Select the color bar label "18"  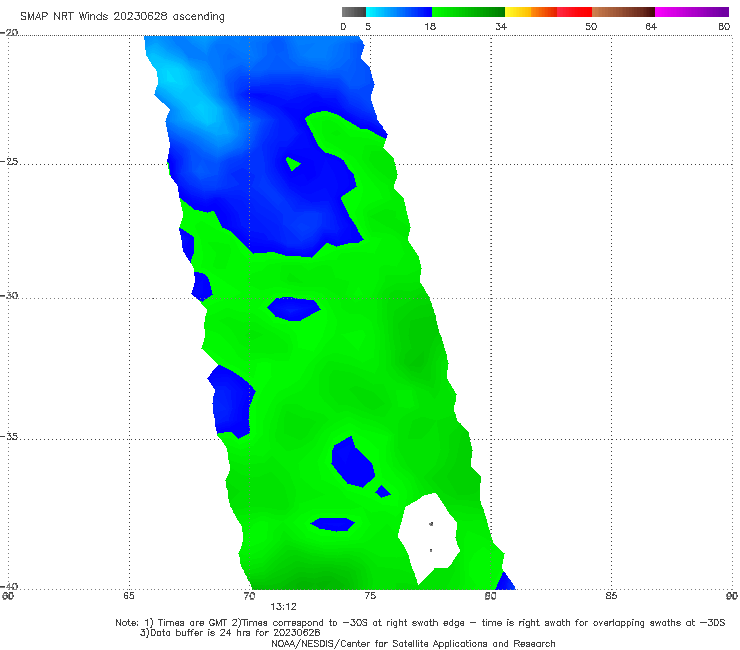pos(430,26)
